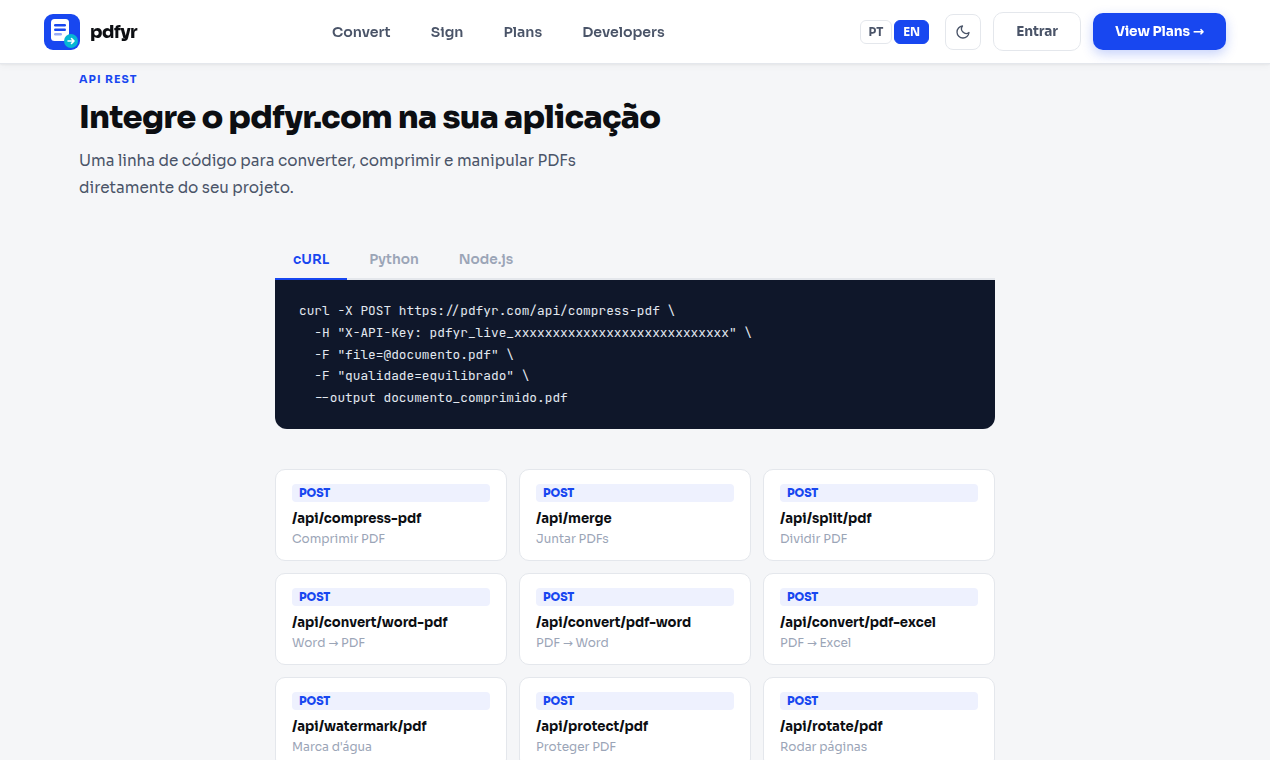Click the 'API REST' section label

108,79
